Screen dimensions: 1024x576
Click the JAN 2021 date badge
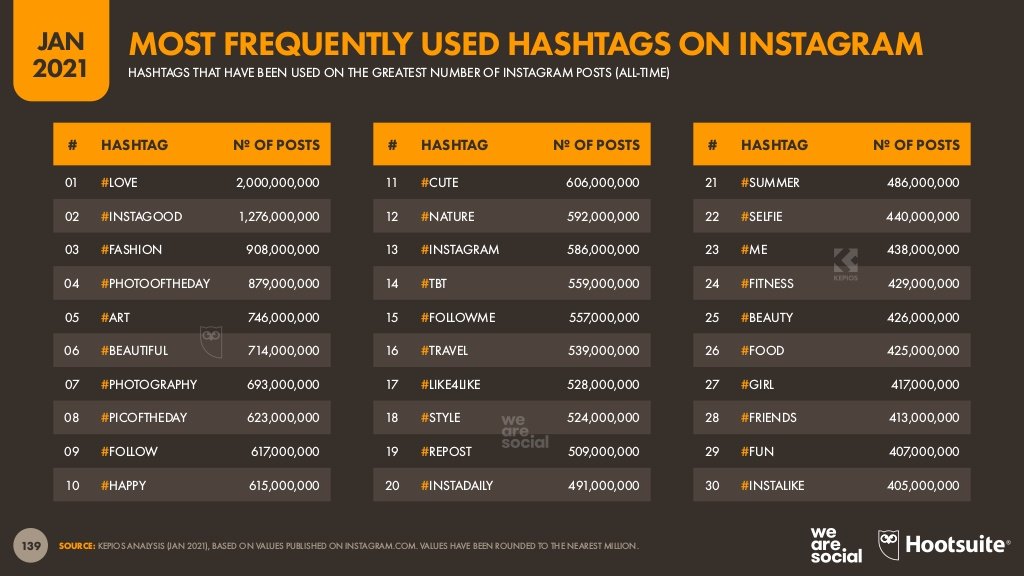[x=61, y=50]
